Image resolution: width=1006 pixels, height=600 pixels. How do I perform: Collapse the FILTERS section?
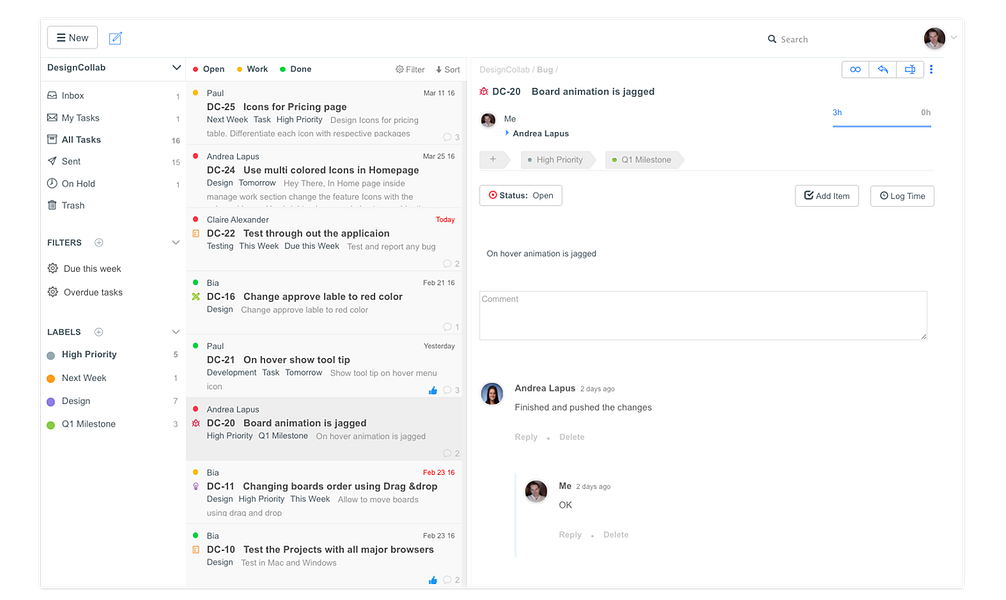pyautogui.click(x=176, y=243)
